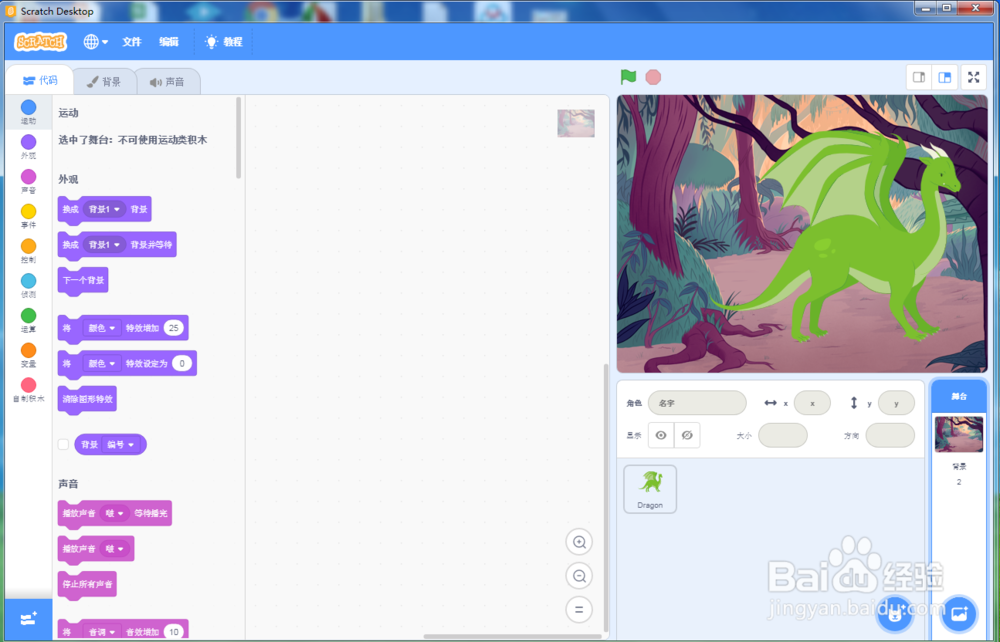Click the sprite x position field
Viewport: 1000px width, 642px height.
812,403
